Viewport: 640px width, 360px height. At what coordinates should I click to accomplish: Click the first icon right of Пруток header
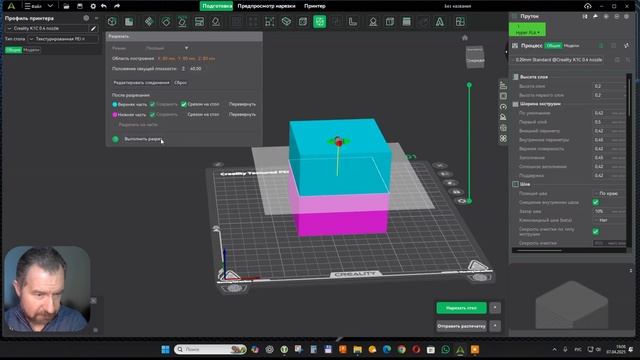[x=585, y=16]
